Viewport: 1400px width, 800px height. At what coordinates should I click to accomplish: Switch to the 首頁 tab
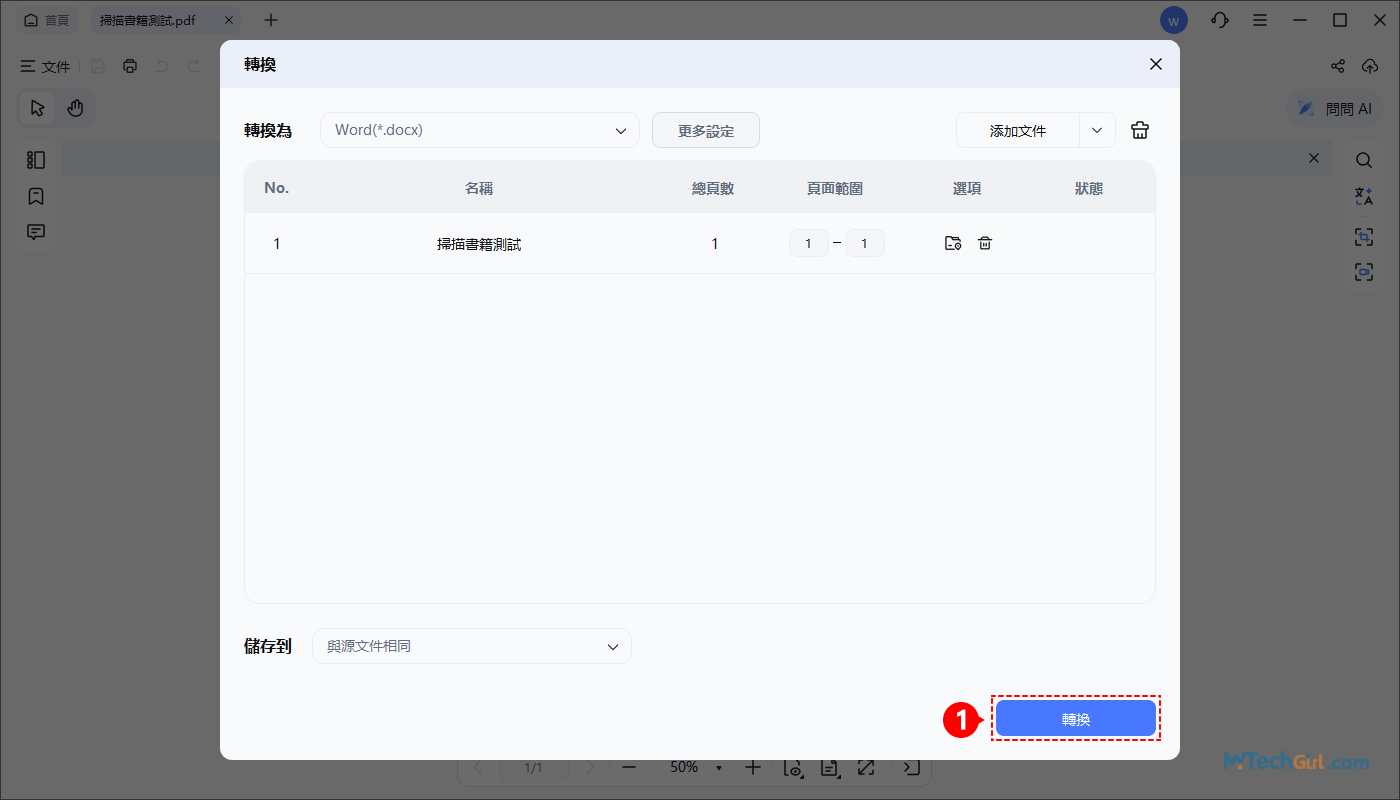tap(47, 20)
